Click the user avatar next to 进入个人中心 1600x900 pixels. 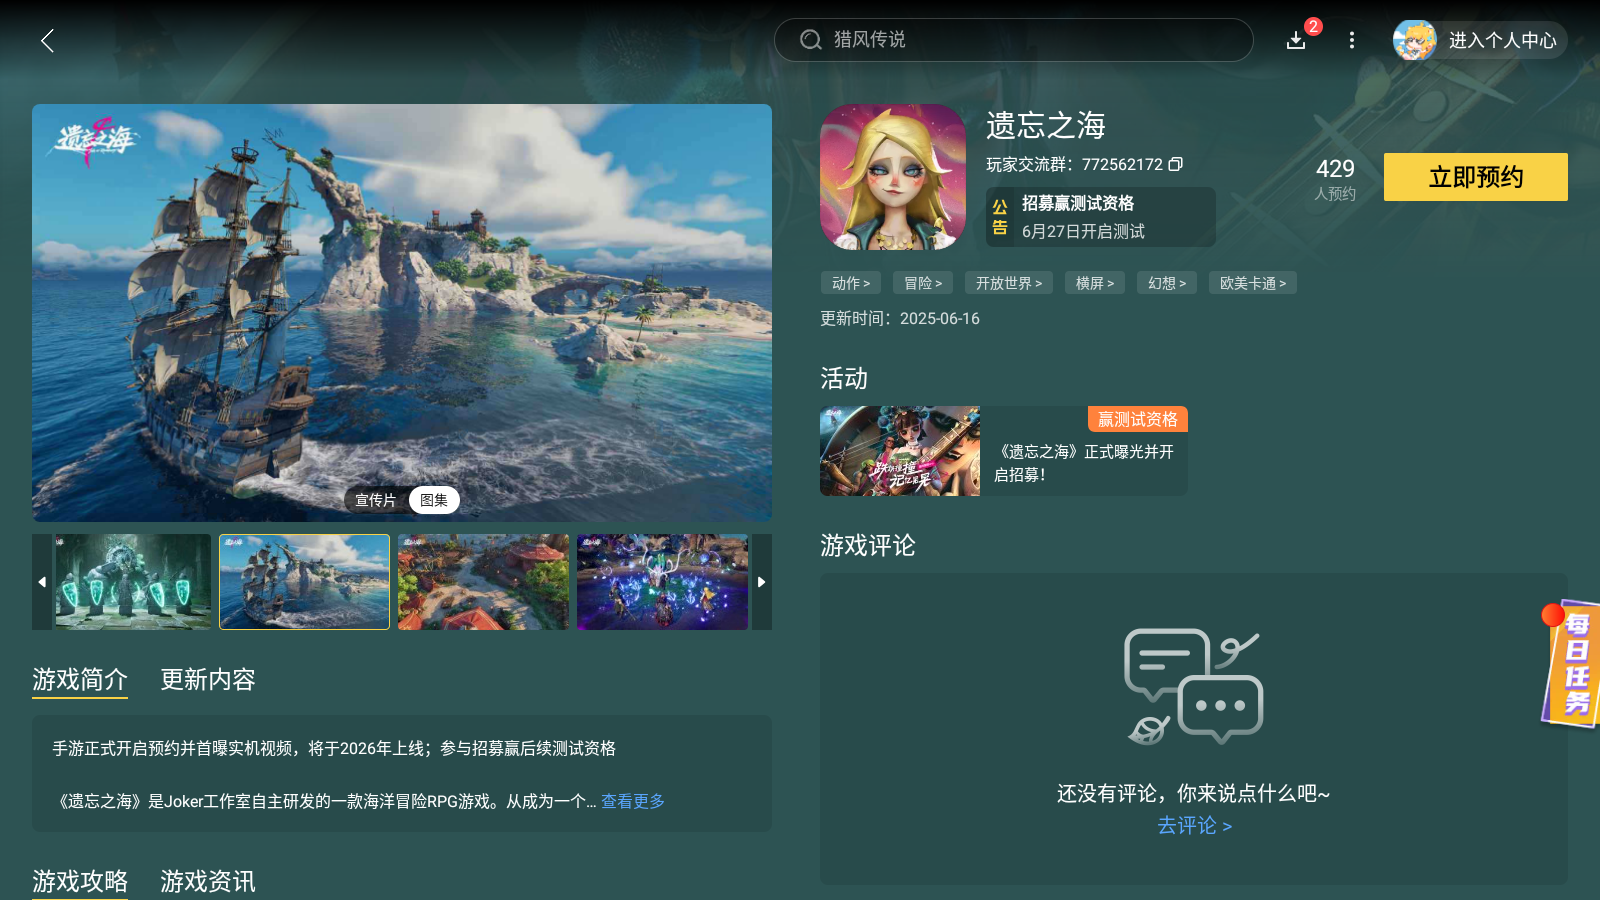pyautogui.click(x=1415, y=41)
